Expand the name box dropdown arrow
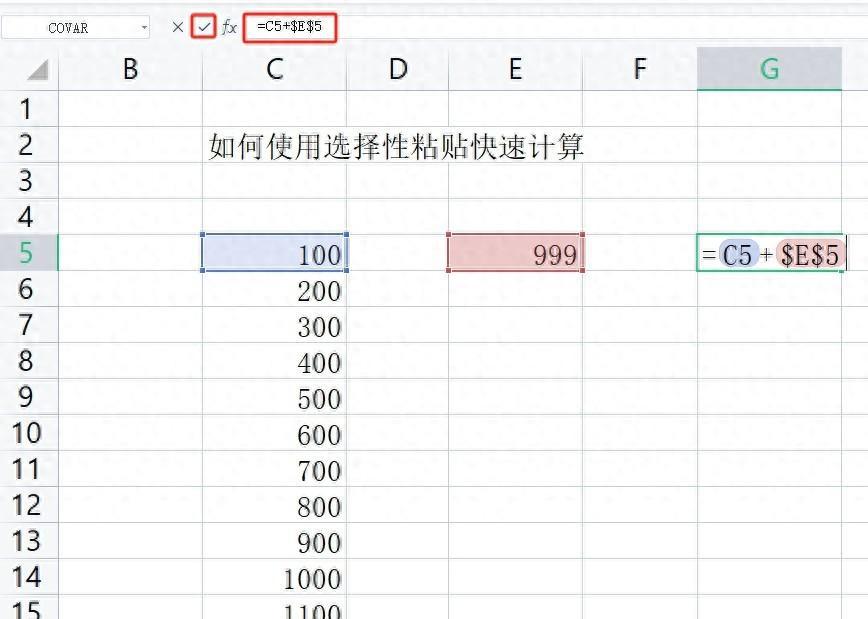The image size is (868, 619). click(x=144, y=27)
